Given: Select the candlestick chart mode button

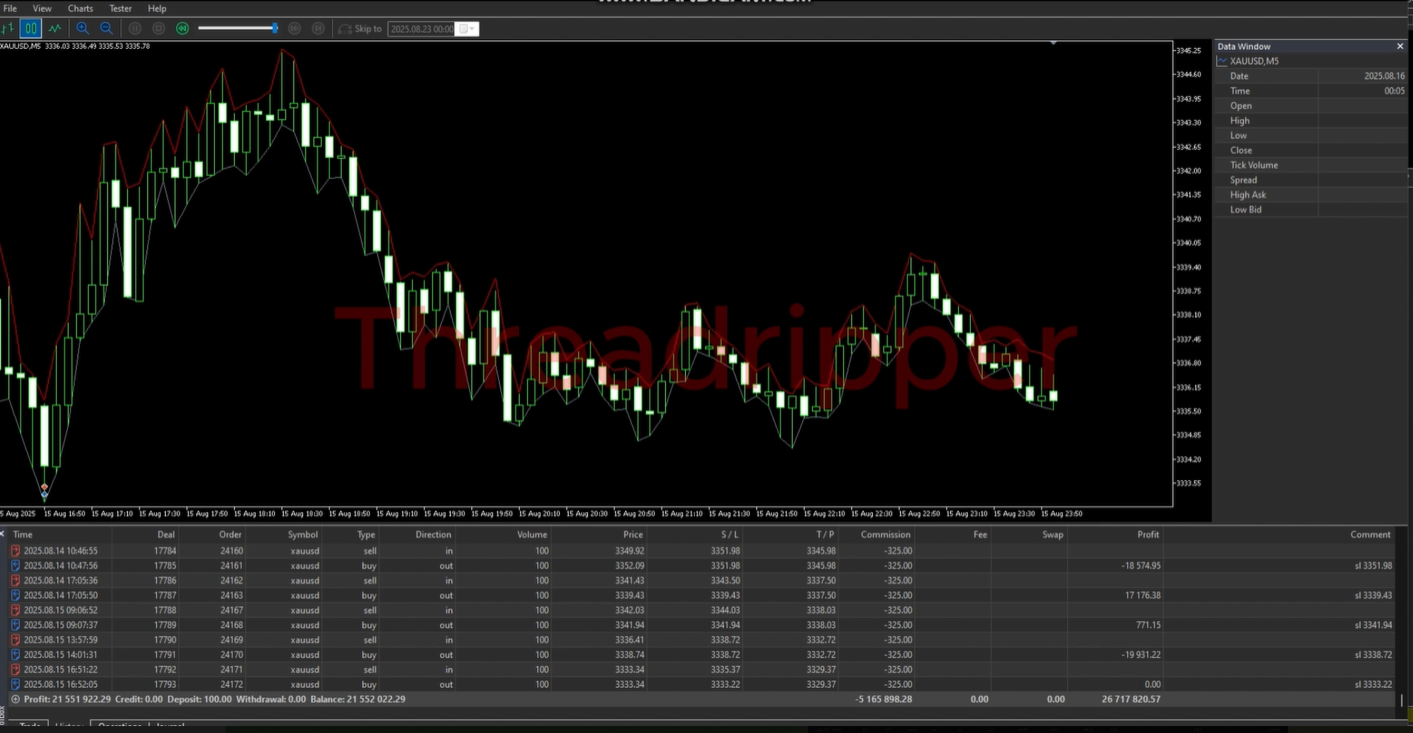Looking at the screenshot, I should pyautogui.click(x=31, y=29).
